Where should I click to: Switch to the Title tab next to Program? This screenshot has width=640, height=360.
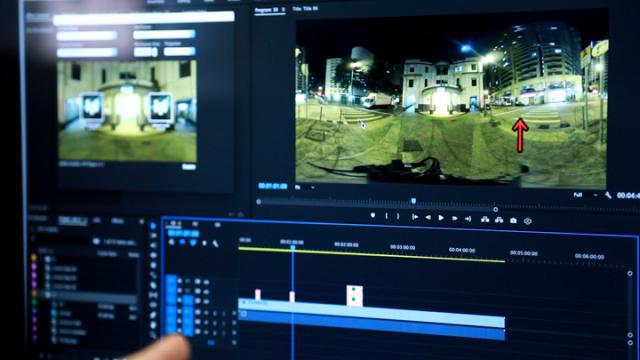pos(305,9)
